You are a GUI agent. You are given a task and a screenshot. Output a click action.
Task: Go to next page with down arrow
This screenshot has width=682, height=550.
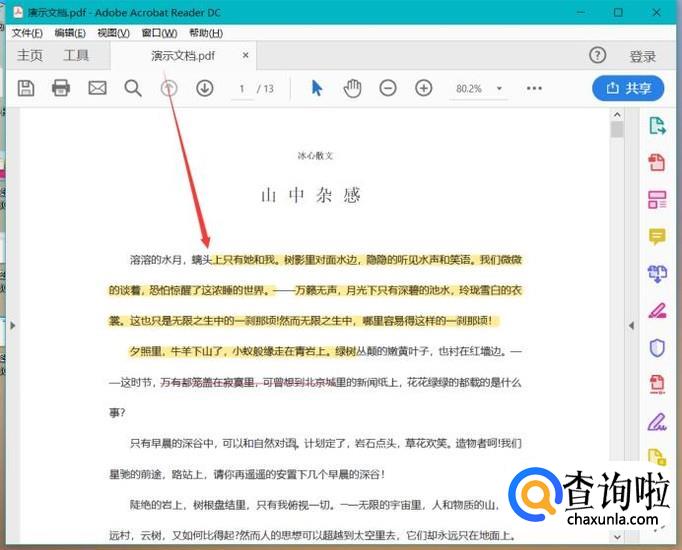(x=204, y=88)
